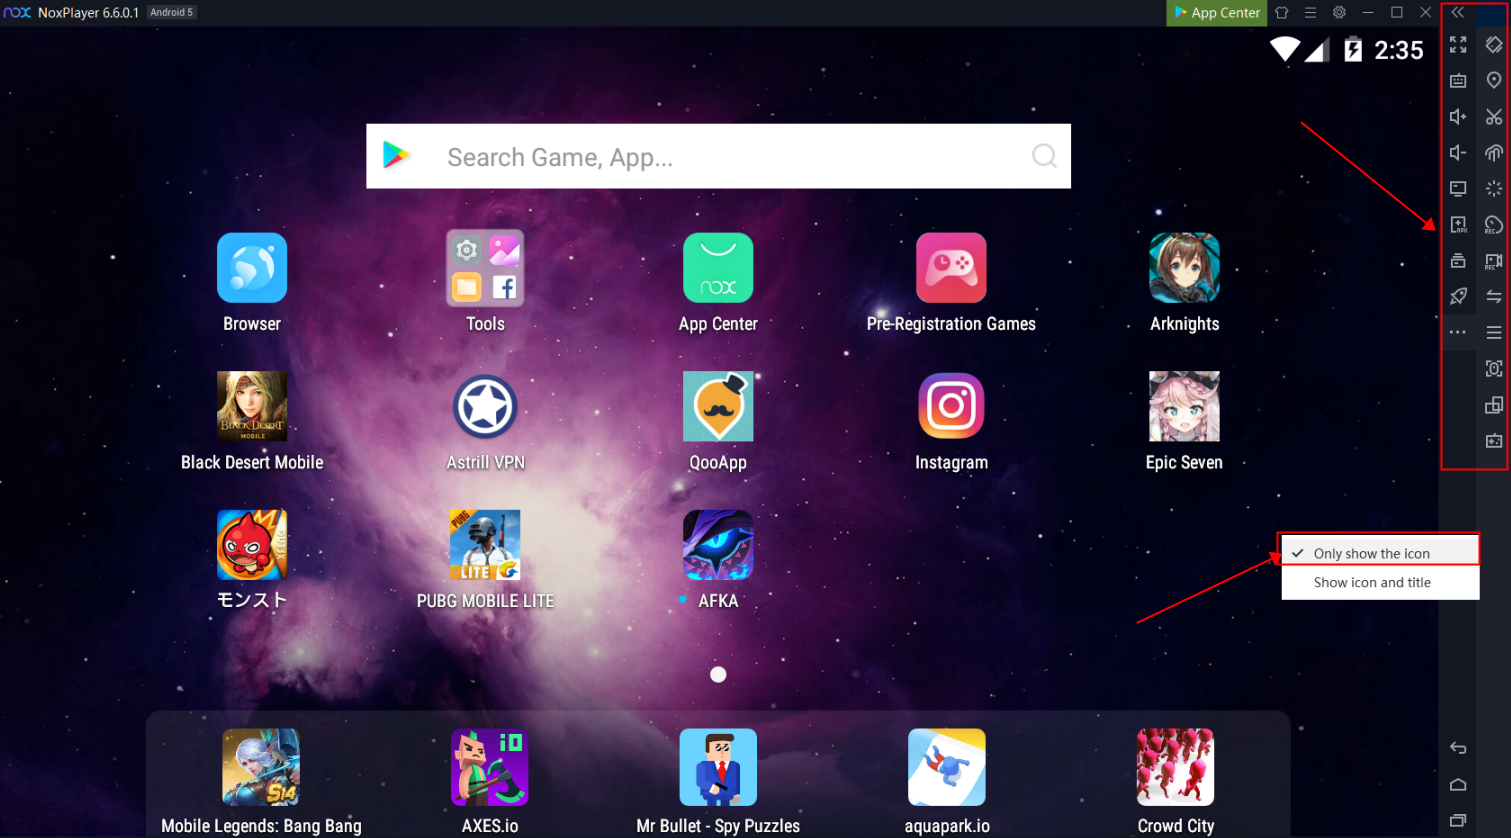Click the volume up icon in sidebar

coord(1458,117)
